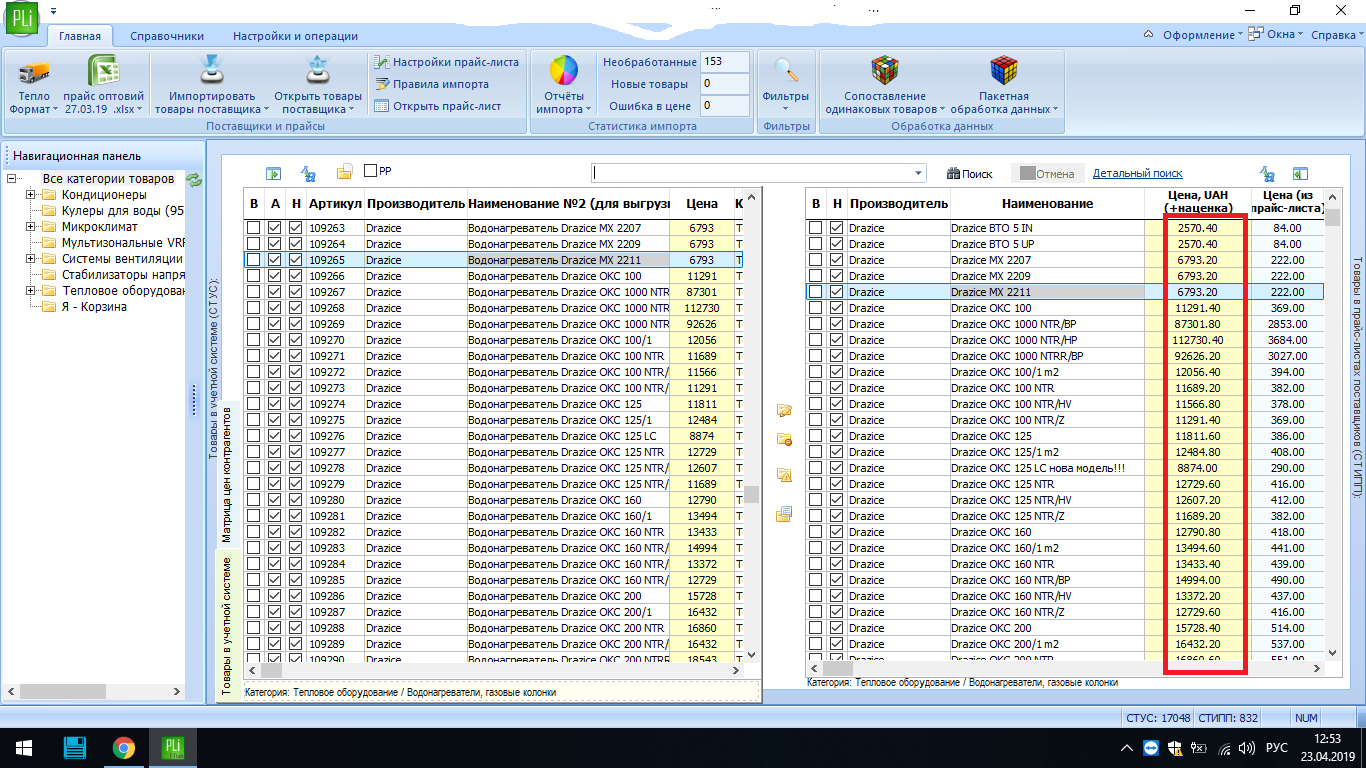Image resolution: width=1366 pixels, height=768 pixels.
Task: Click the Отмена button
Action: click(1046, 174)
